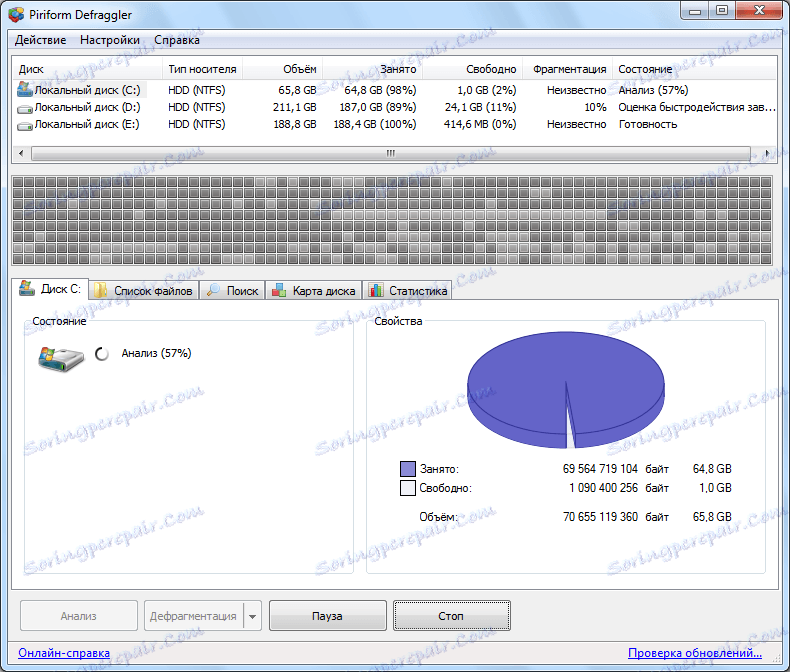Sort by the Свободно column header
The image size is (790, 672).
[472, 69]
